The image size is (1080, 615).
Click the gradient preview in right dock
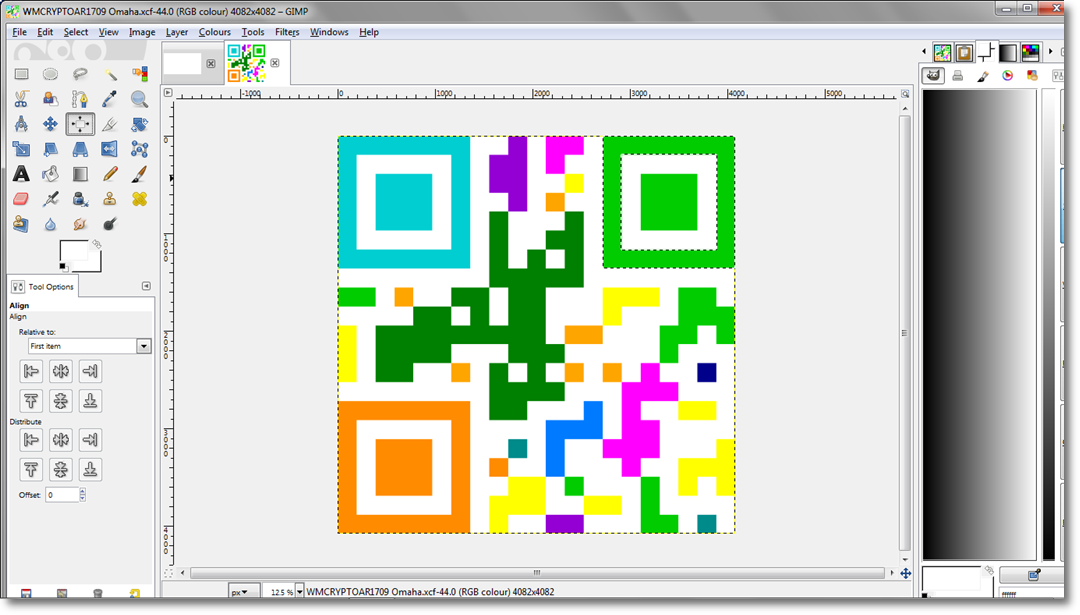[x=979, y=324]
